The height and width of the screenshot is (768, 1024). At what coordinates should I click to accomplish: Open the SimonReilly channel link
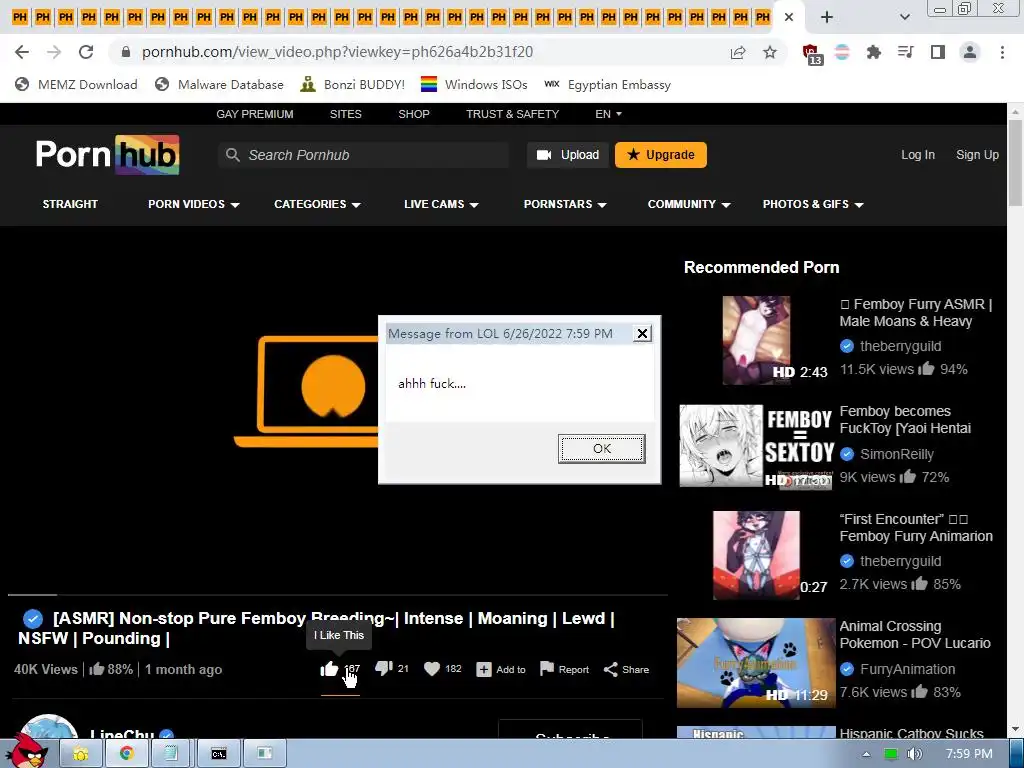click(x=897, y=454)
